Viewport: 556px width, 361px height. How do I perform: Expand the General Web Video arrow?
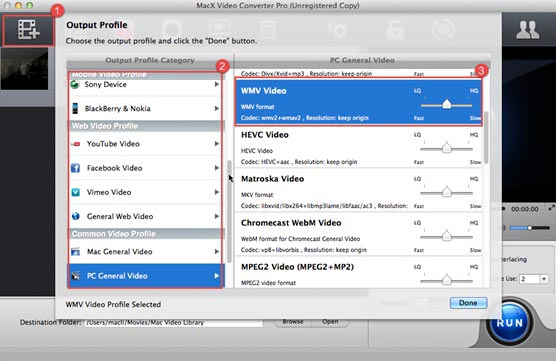216,216
